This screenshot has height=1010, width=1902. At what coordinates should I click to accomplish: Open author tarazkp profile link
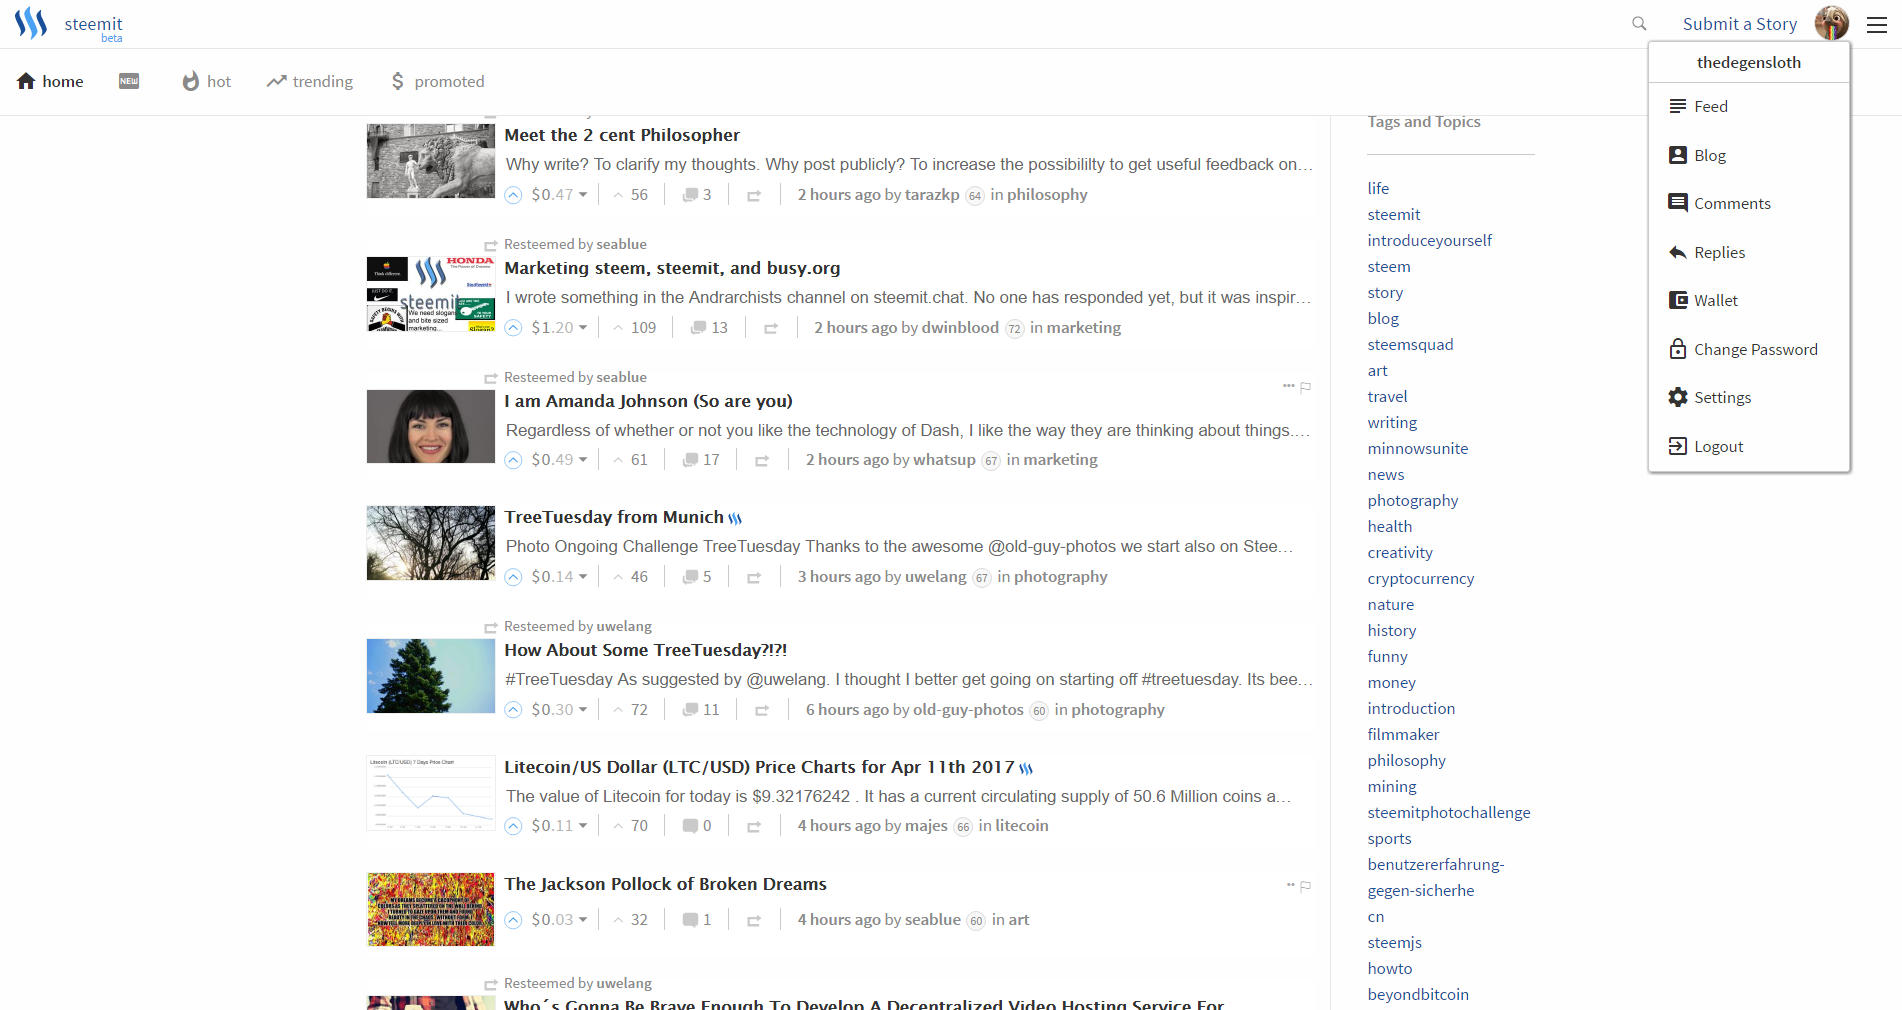pos(932,195)
